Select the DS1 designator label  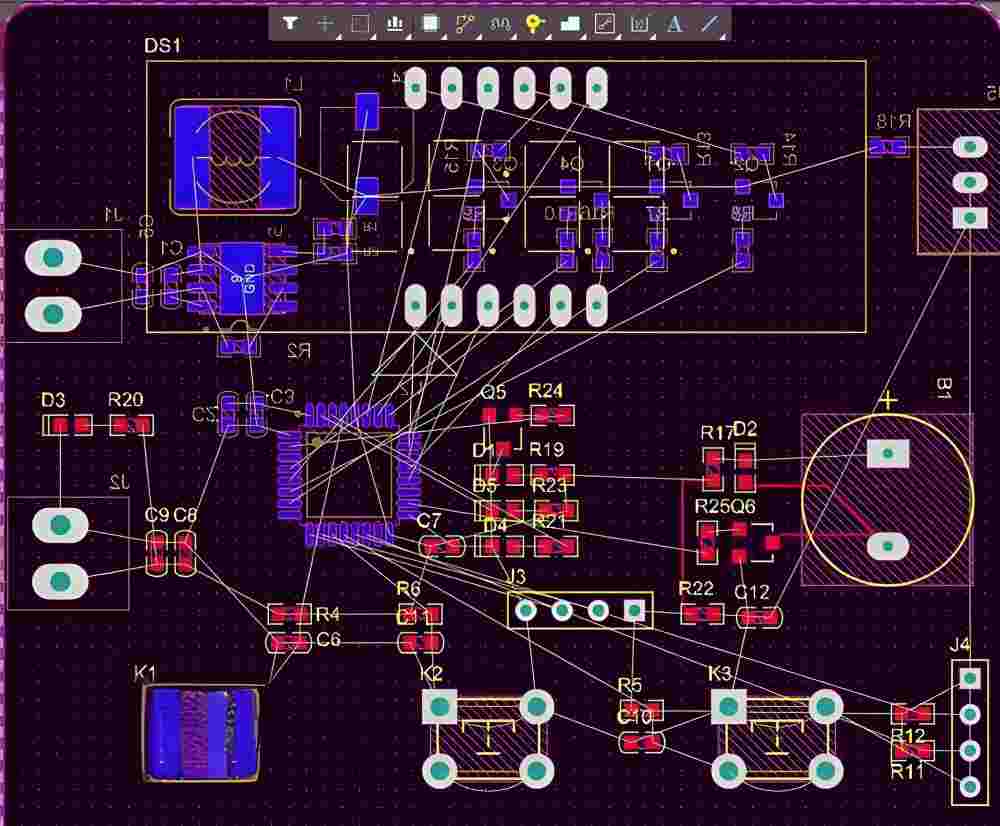(162, 45)
